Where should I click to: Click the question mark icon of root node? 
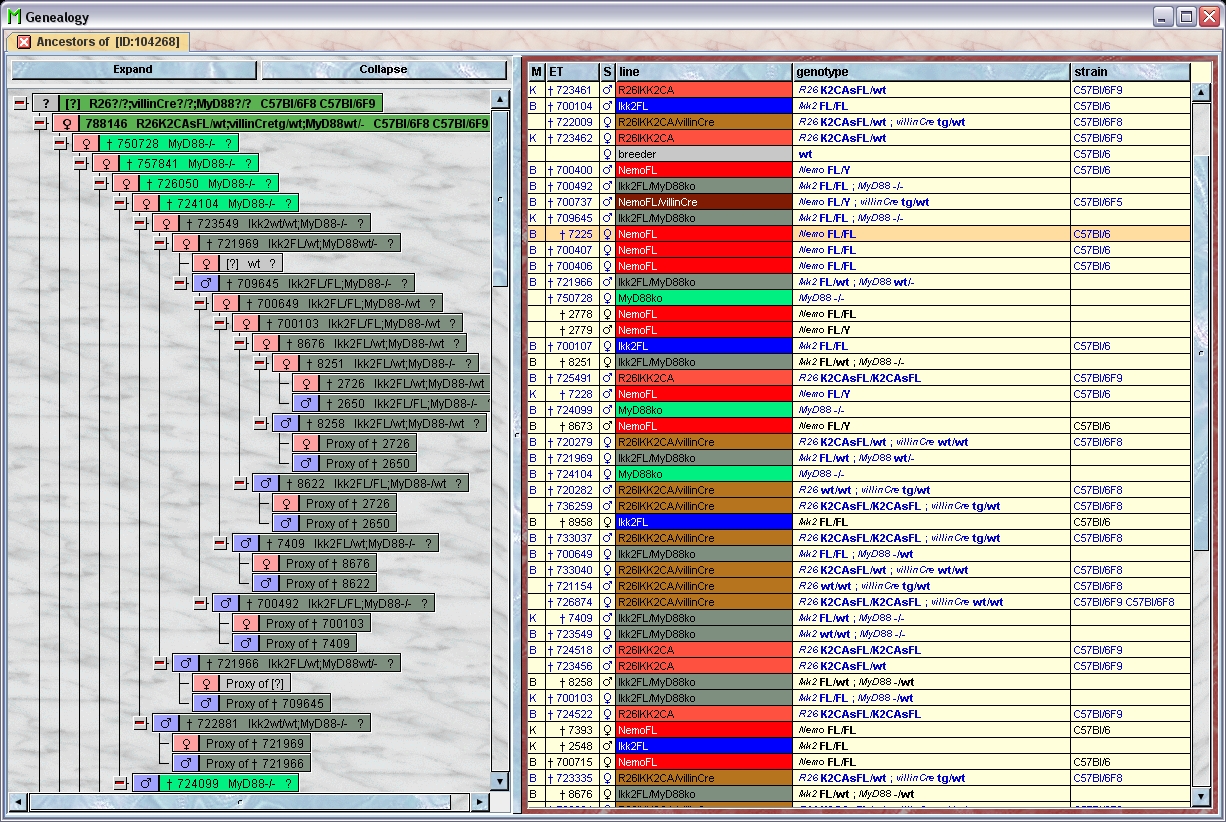(45, 103)
